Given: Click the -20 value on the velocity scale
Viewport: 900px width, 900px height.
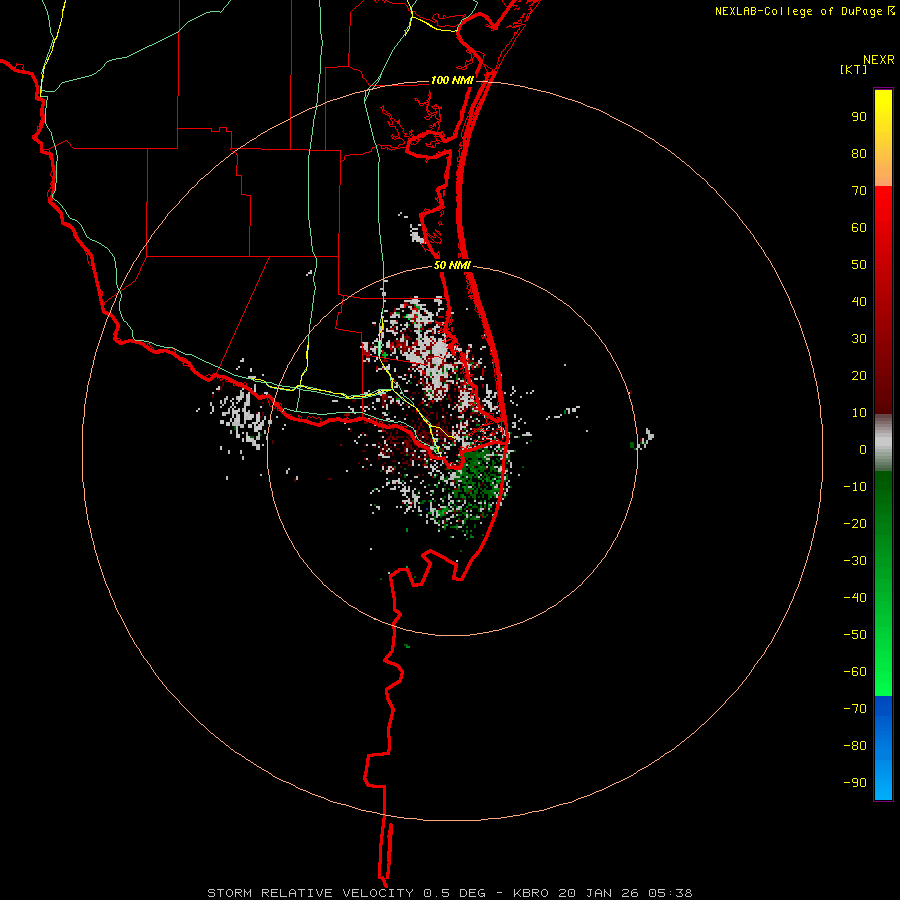Looking at the screenshot, I should coord(855,523).
